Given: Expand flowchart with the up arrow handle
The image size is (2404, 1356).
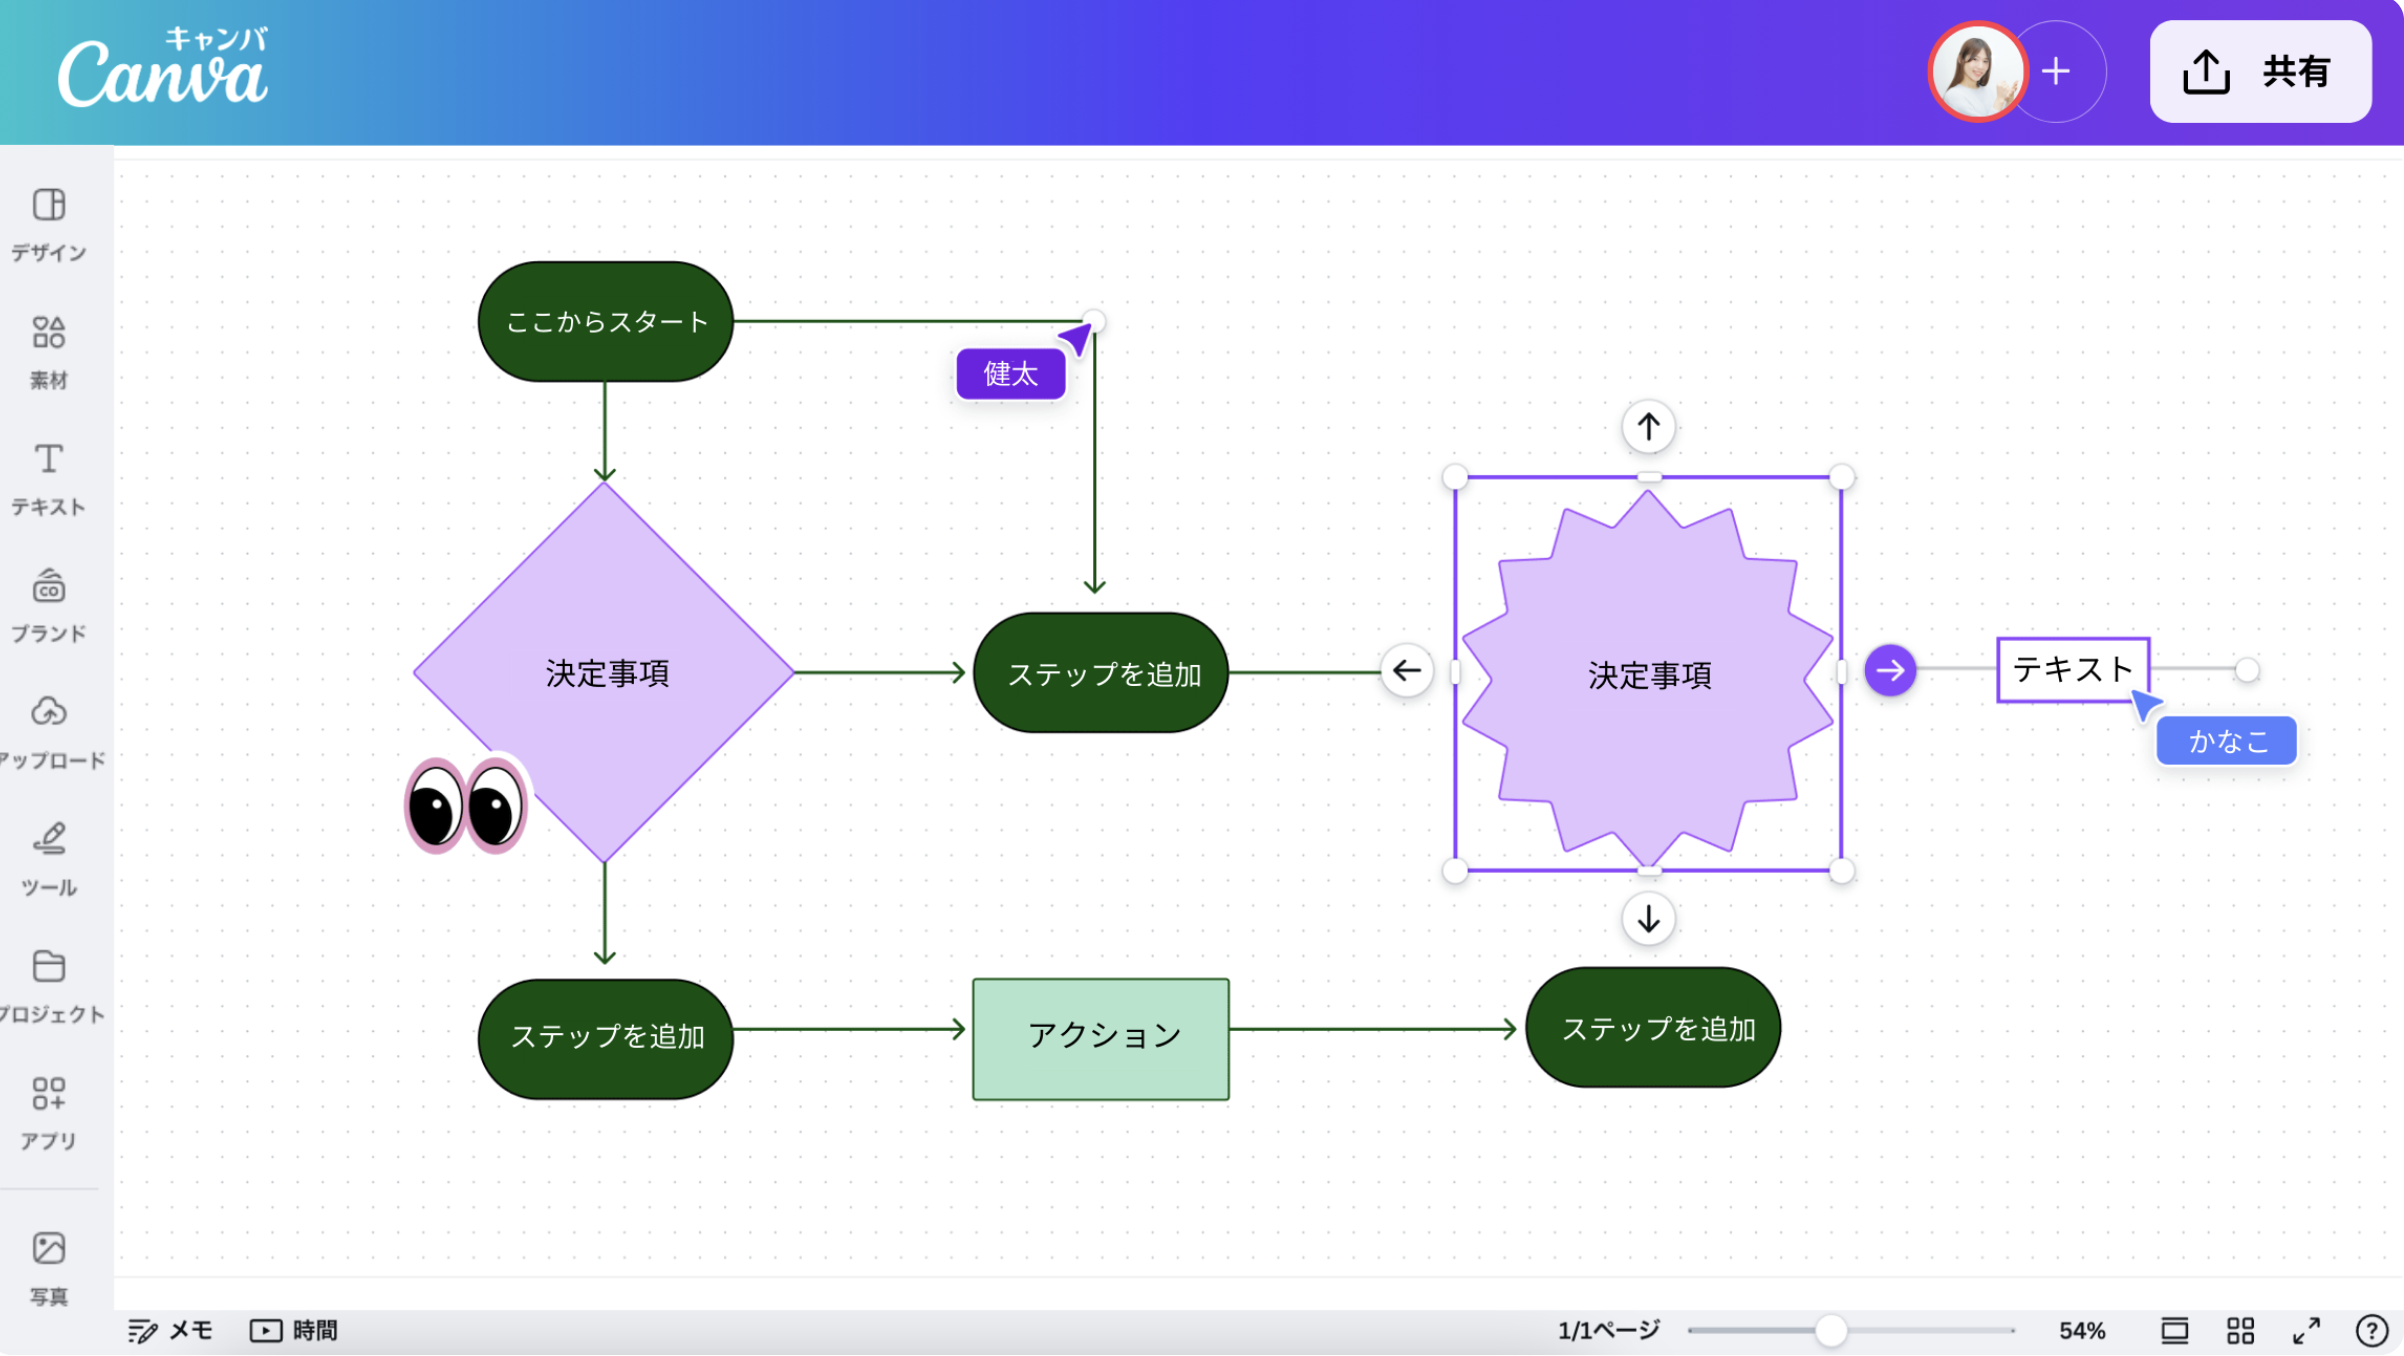Looking at the screenshot, I should tap(1648, 427).
